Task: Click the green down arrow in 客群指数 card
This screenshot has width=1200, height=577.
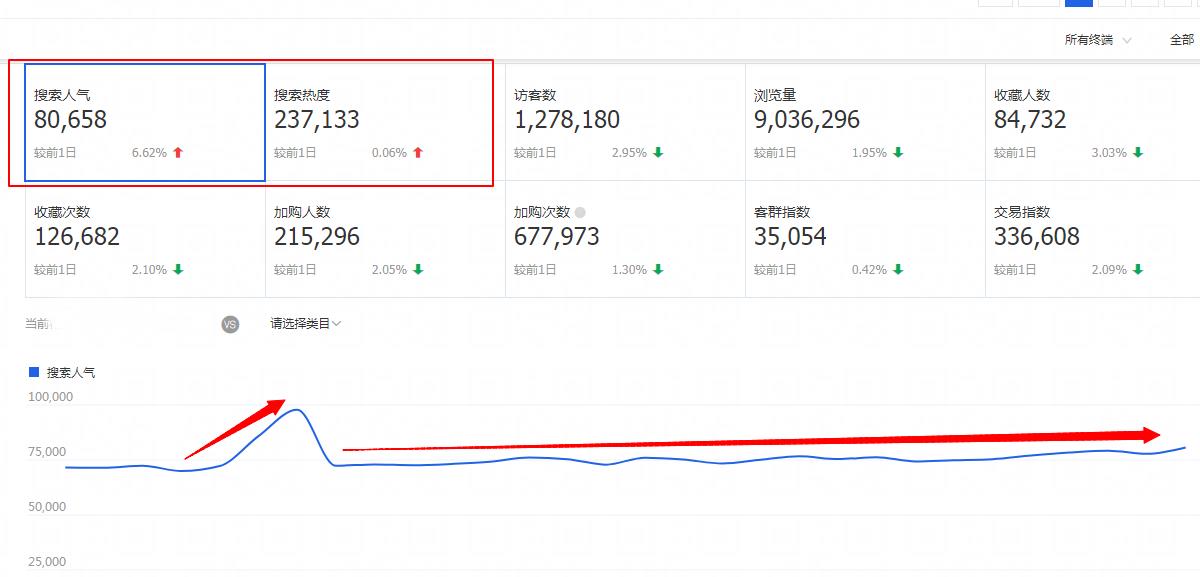Action: coord(898,270)
